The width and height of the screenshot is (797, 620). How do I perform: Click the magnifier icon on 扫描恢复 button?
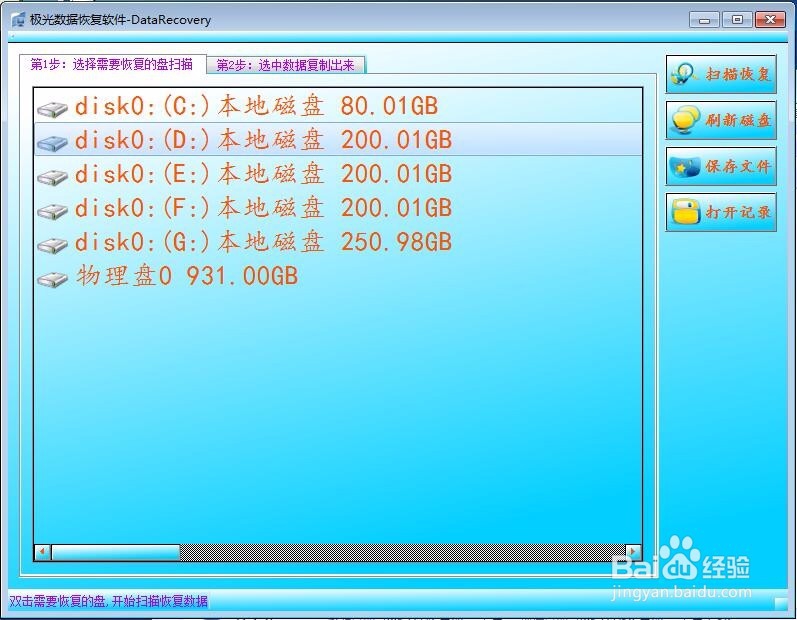(684, 75)
